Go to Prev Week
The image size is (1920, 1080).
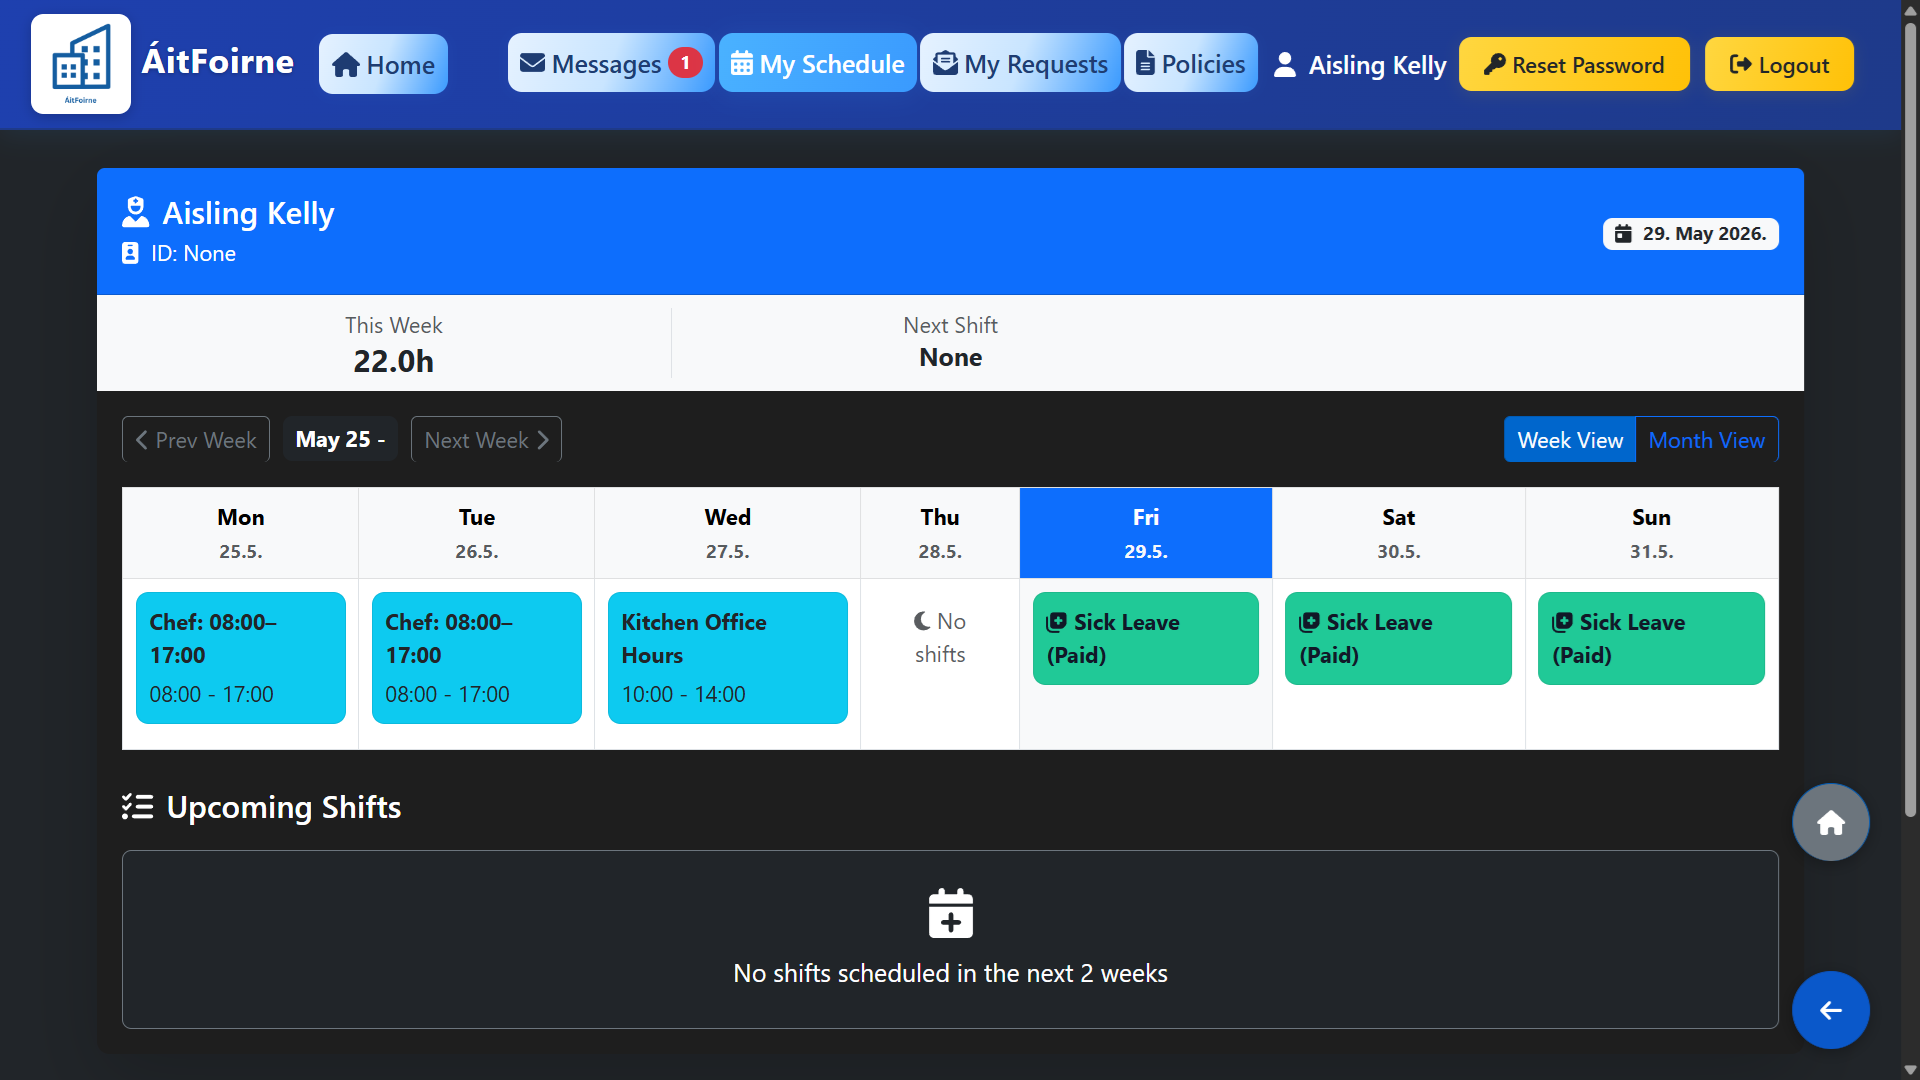(196, 439)
